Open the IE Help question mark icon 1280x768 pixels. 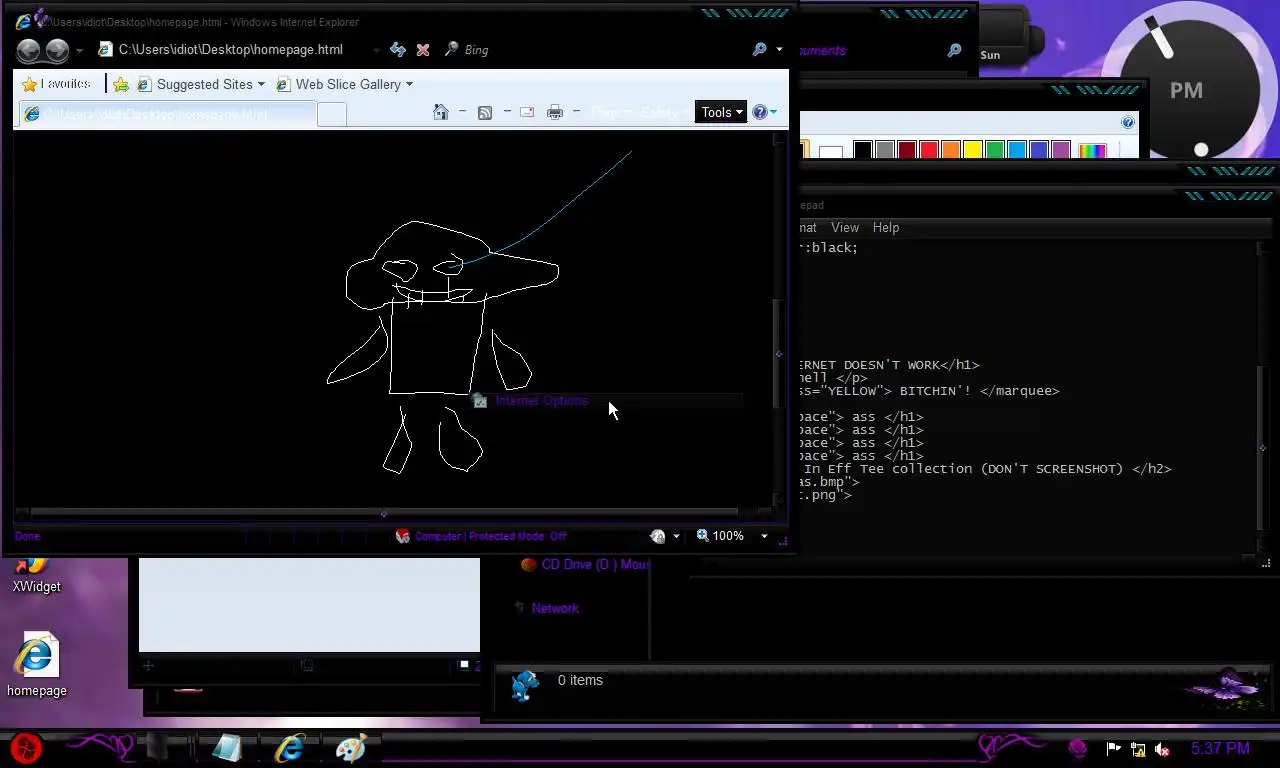[x=760, y=112]
